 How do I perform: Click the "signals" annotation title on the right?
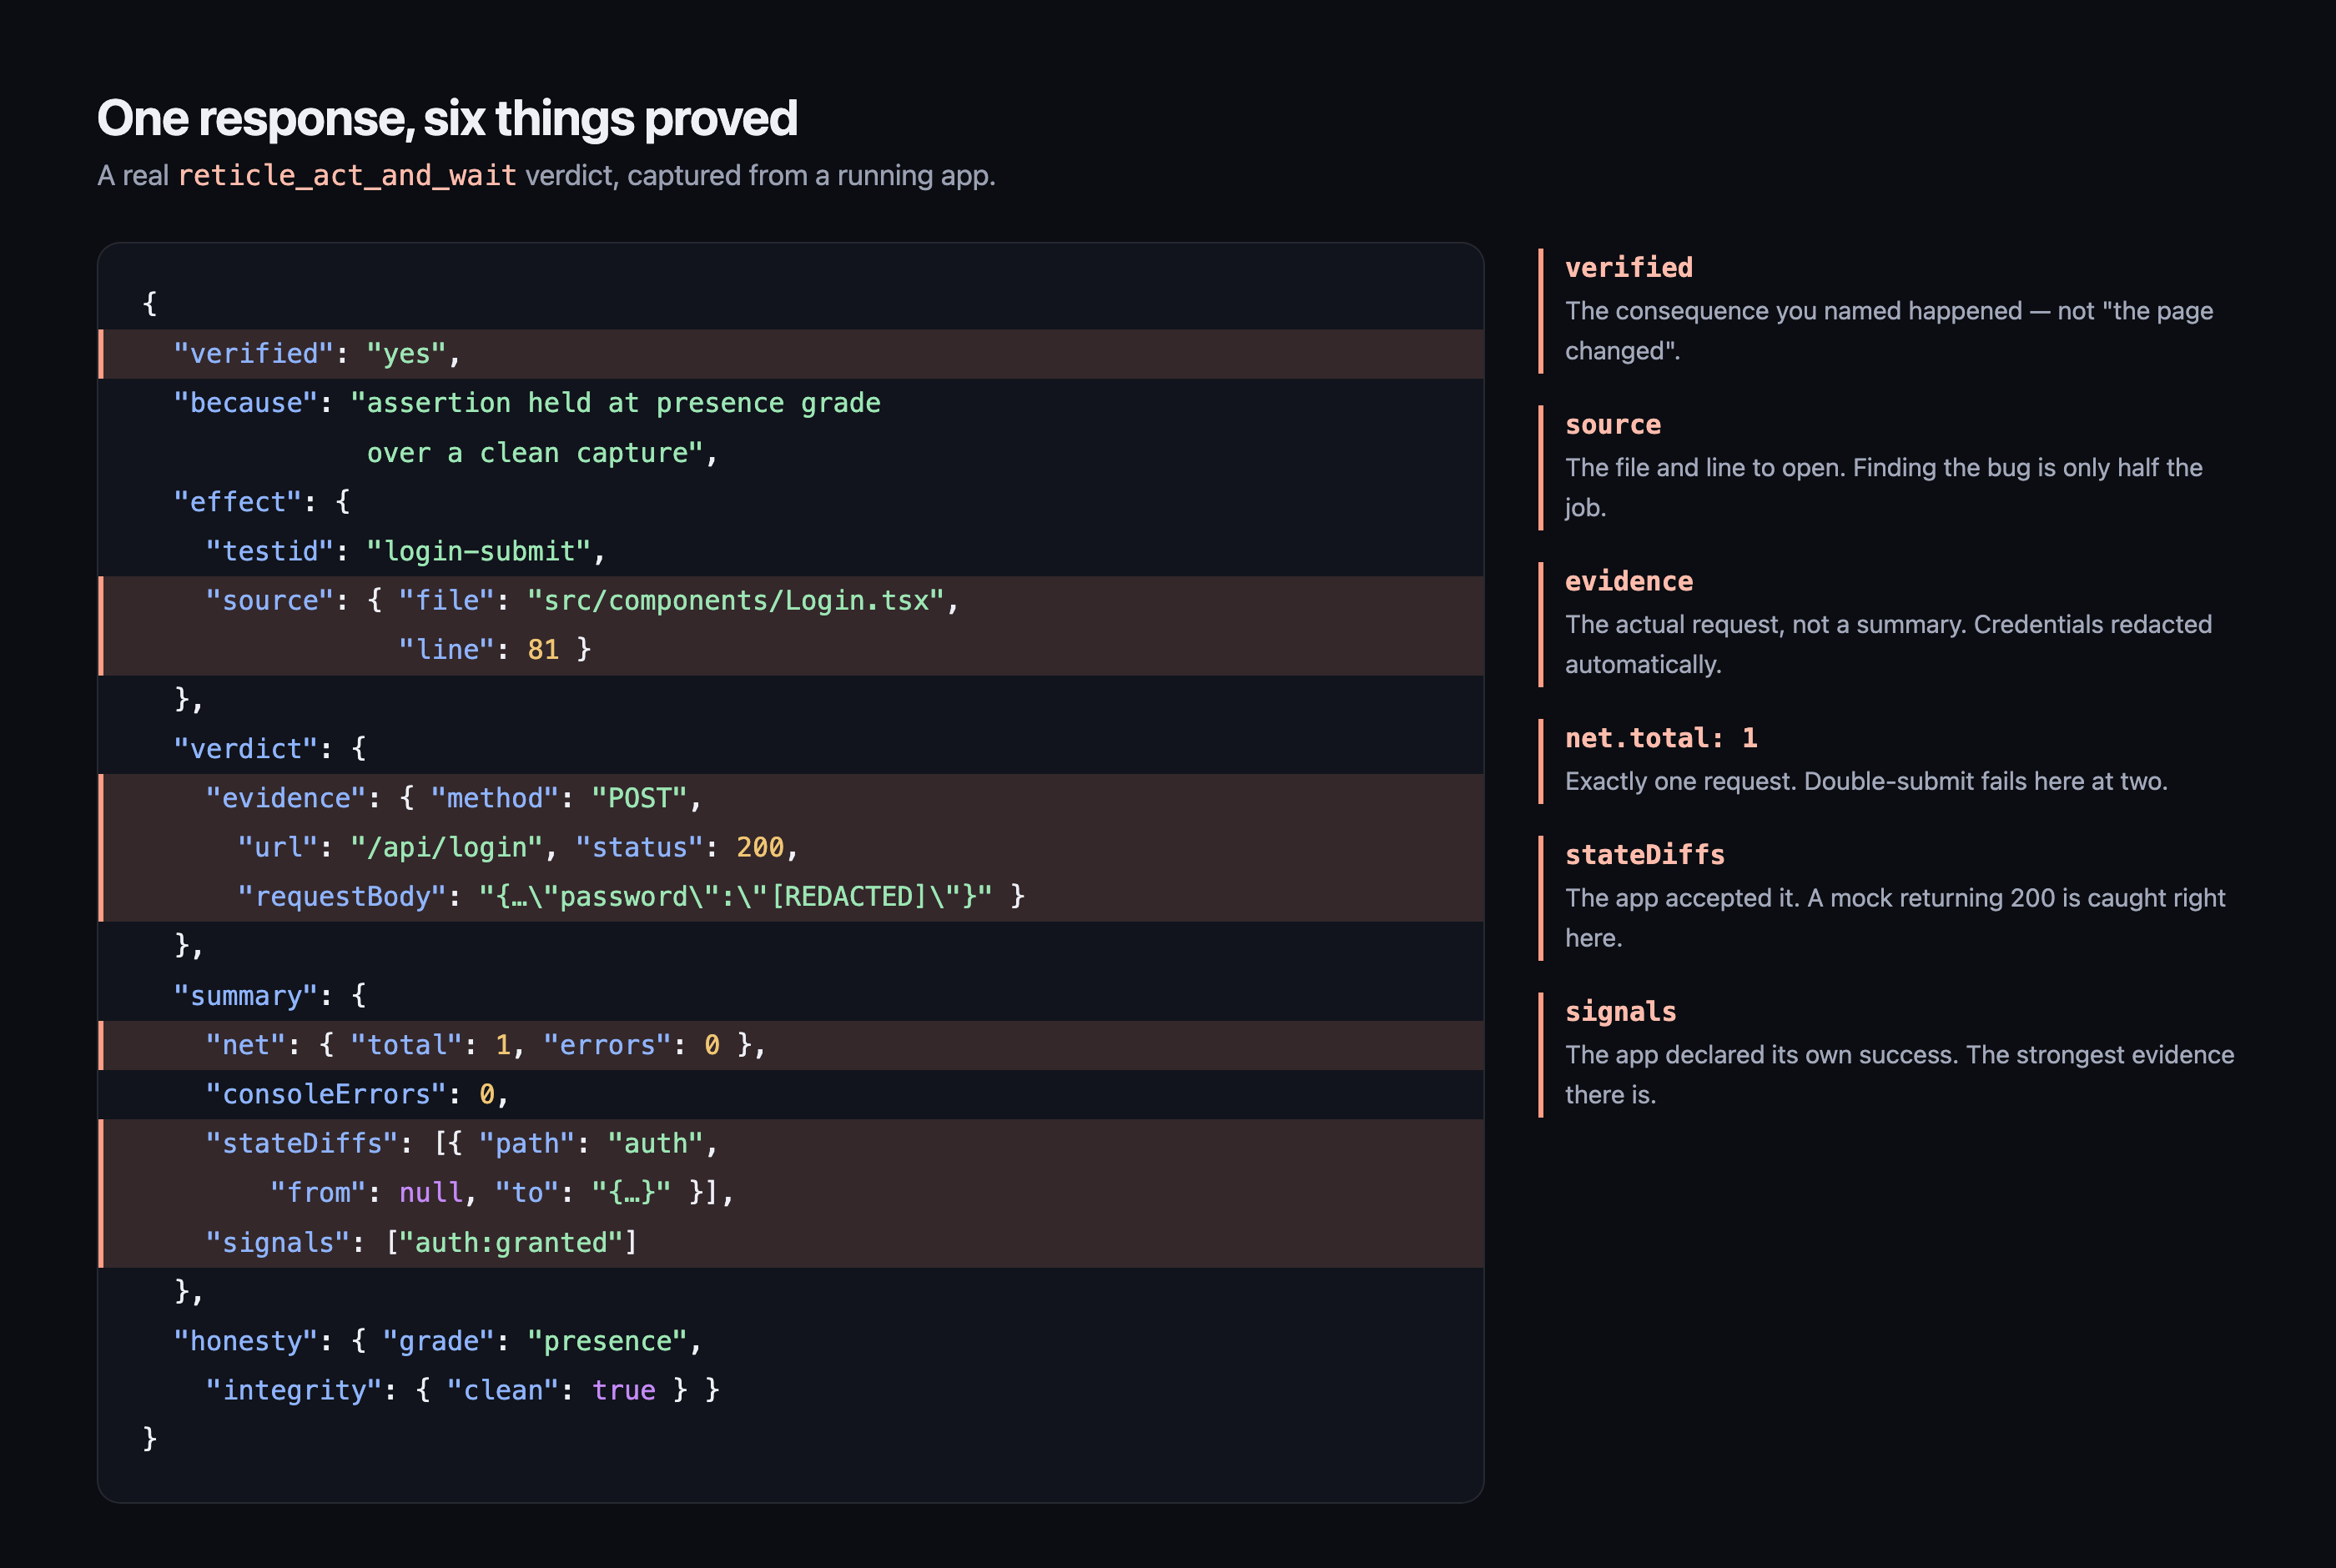pos(1621,1013)
